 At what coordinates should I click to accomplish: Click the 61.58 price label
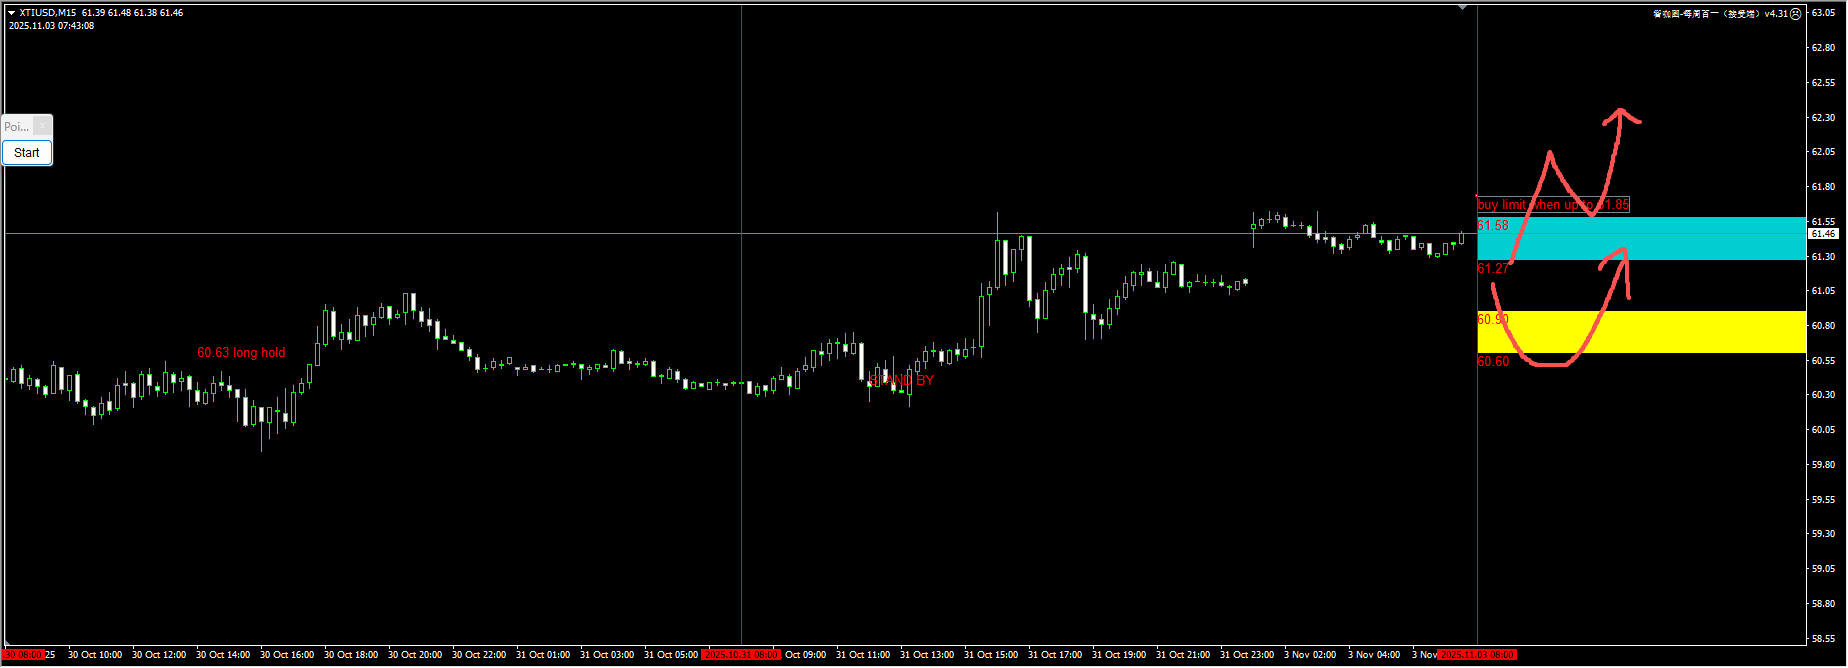tap(1493, 226)
